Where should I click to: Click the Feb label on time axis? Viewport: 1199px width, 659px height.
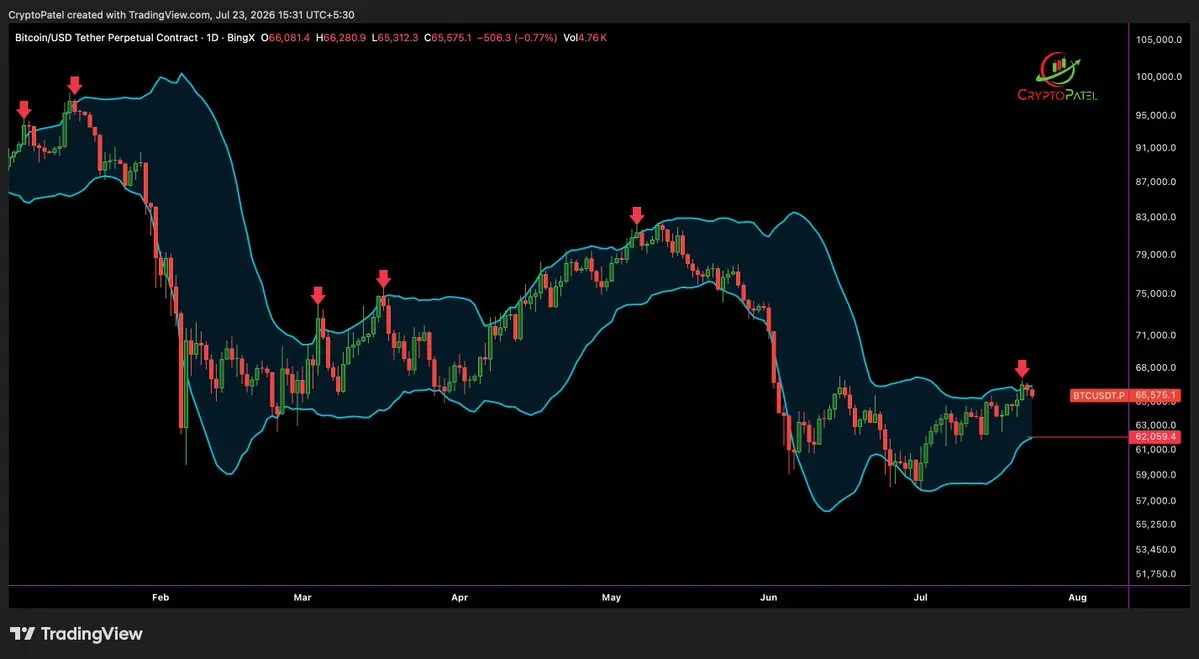[x=160, y=597]
